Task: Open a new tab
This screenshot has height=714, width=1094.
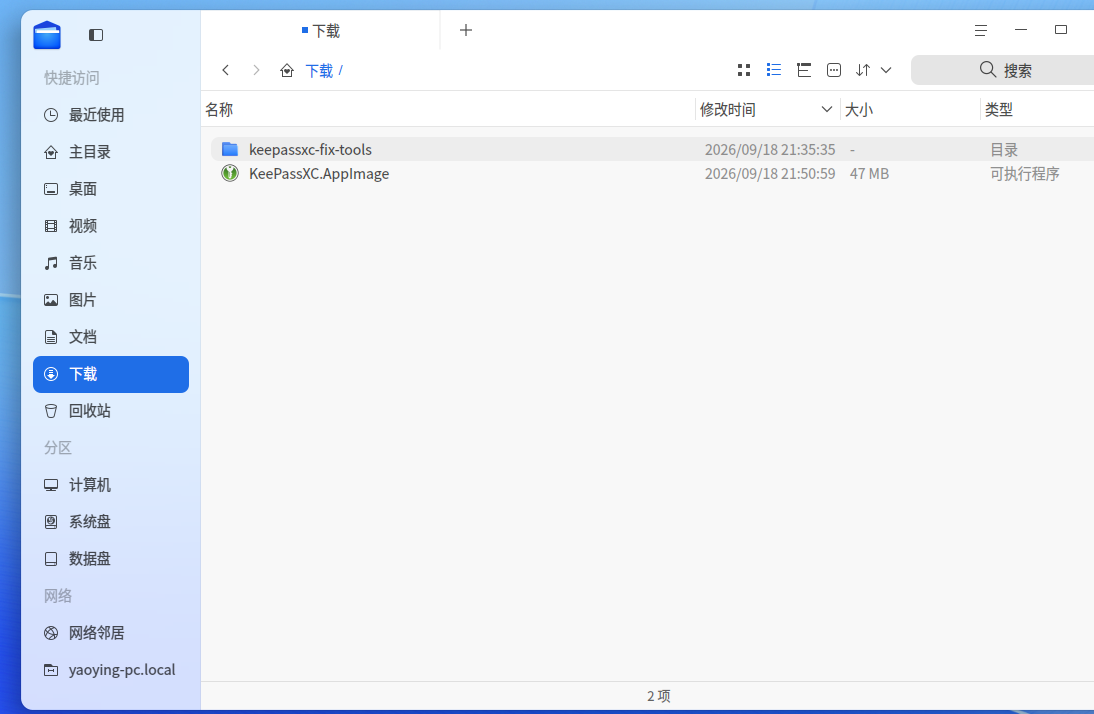Action: click(x=466, y=30)
